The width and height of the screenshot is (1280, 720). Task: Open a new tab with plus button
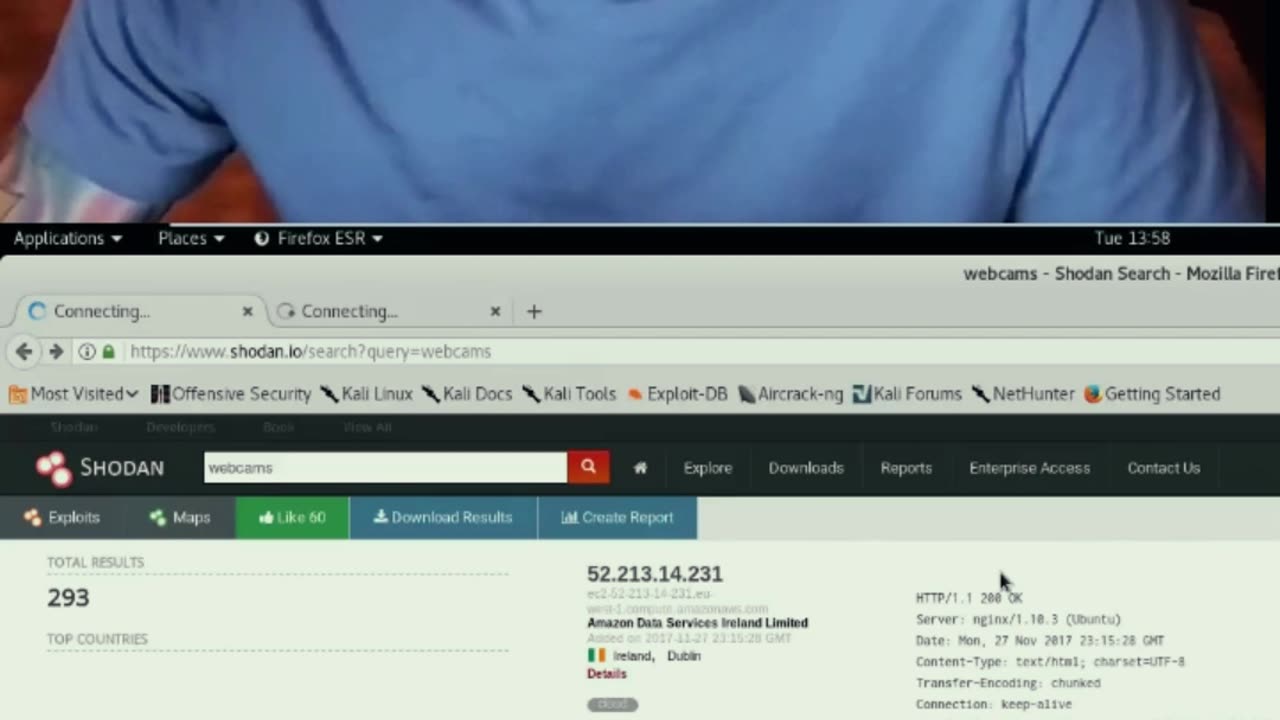click(534, 311)
